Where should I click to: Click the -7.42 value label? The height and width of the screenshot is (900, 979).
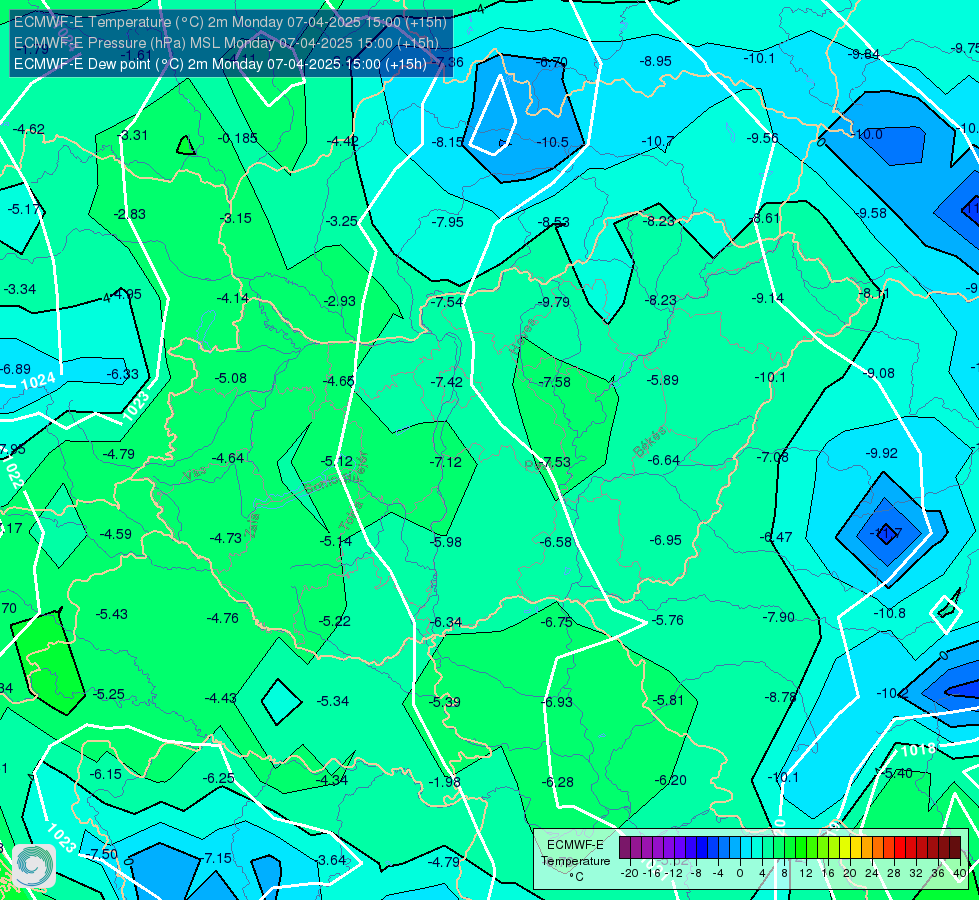447,382
